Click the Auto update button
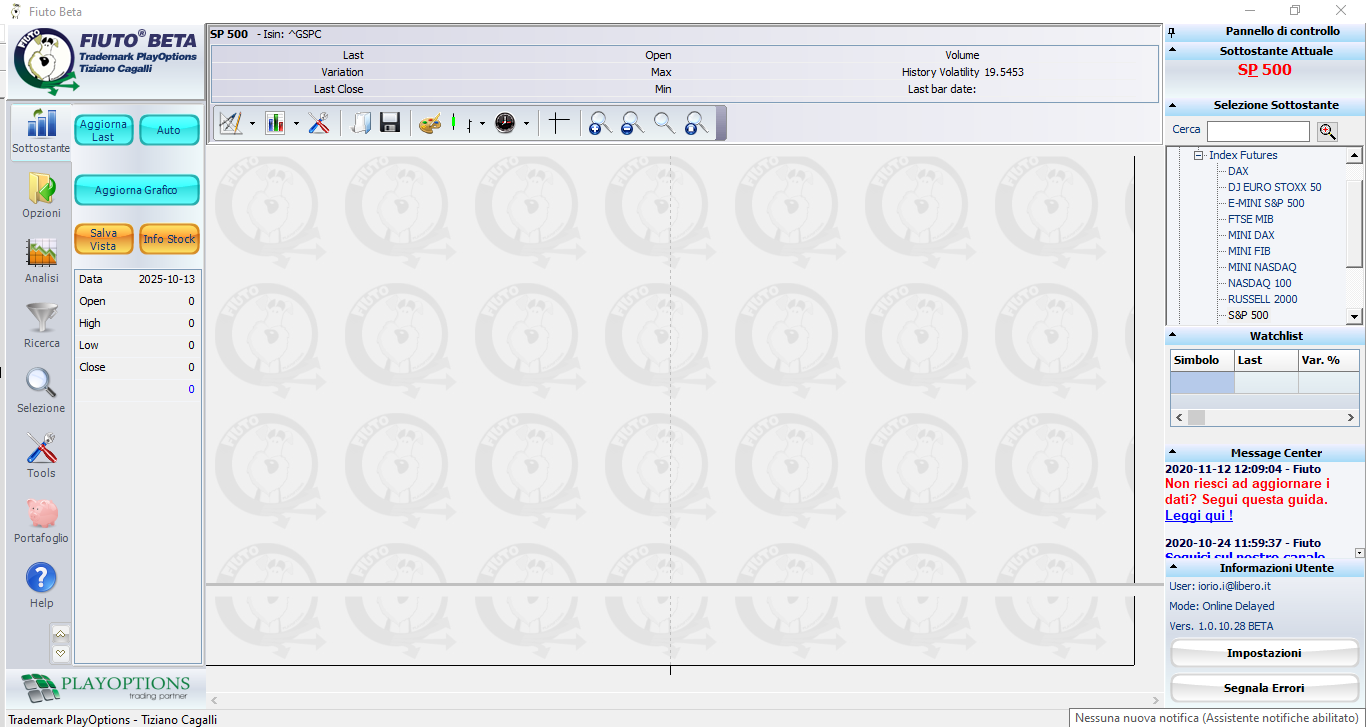This screenshot has width=1366, height=727. click(x=169, y=130)
